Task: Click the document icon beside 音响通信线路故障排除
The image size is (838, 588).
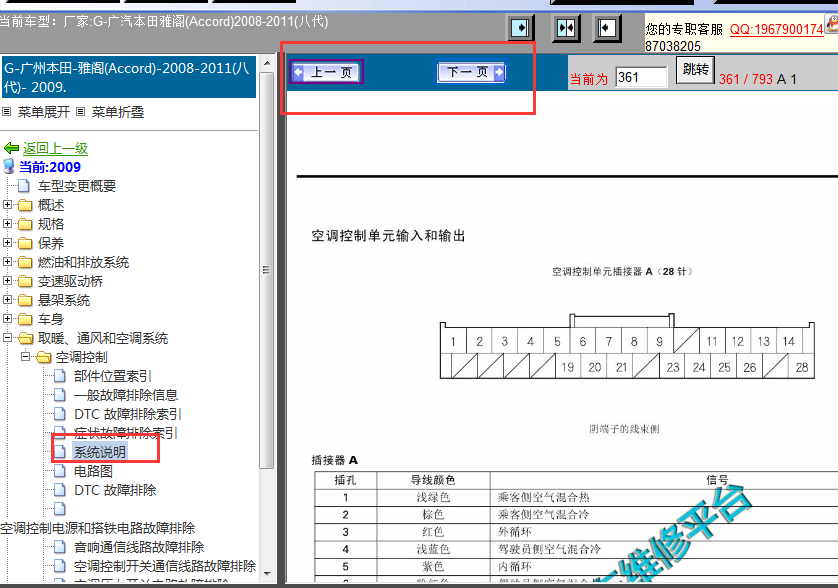Action: 60,547
